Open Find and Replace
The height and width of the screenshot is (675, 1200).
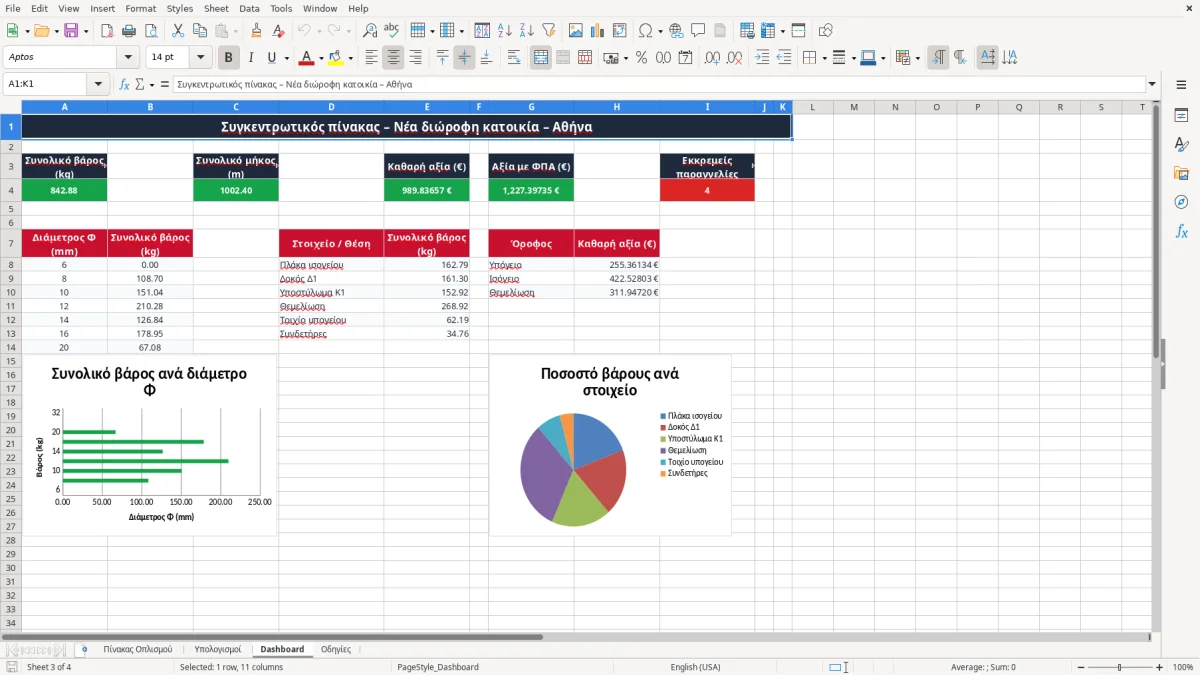tap(370, 31)
